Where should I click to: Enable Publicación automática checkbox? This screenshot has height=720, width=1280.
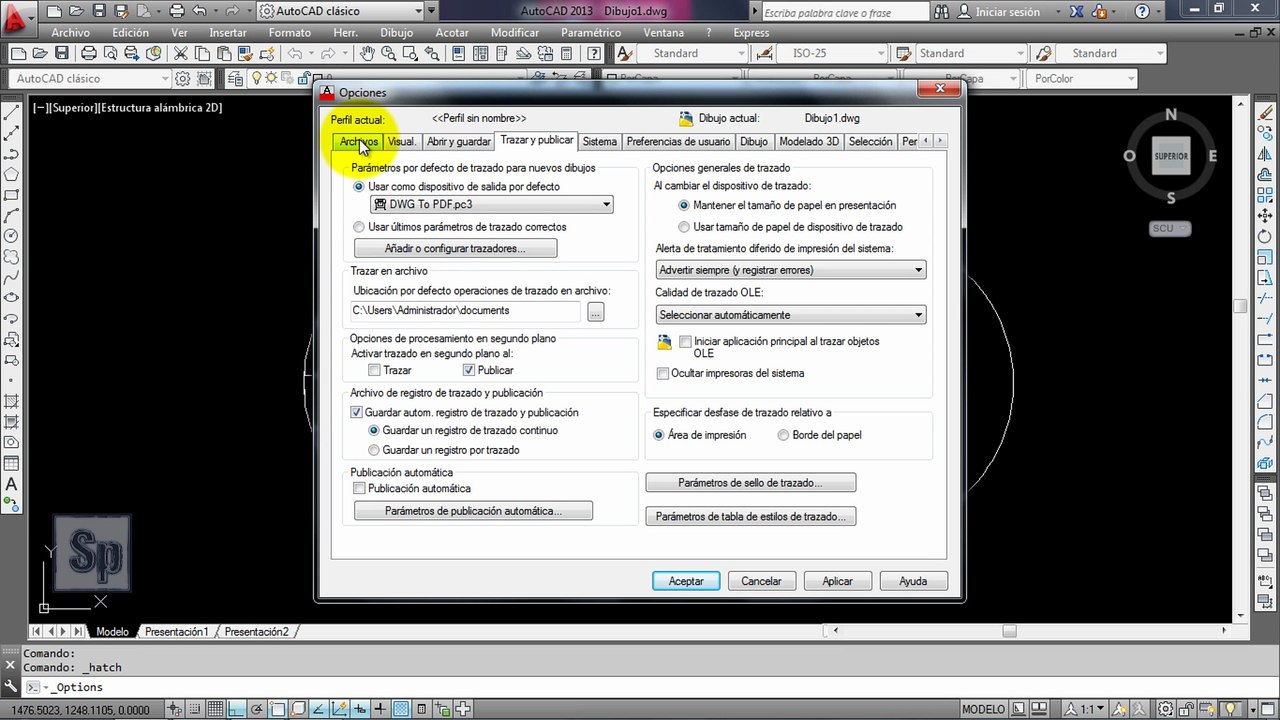(x=359, y=488)
